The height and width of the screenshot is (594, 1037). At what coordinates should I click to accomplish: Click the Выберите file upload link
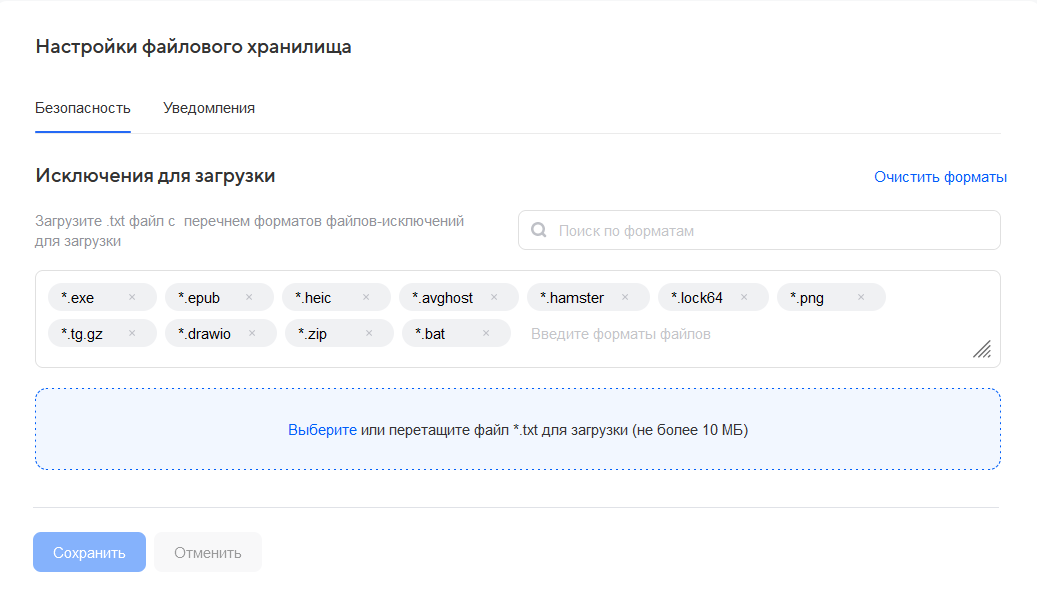[322, 430]
